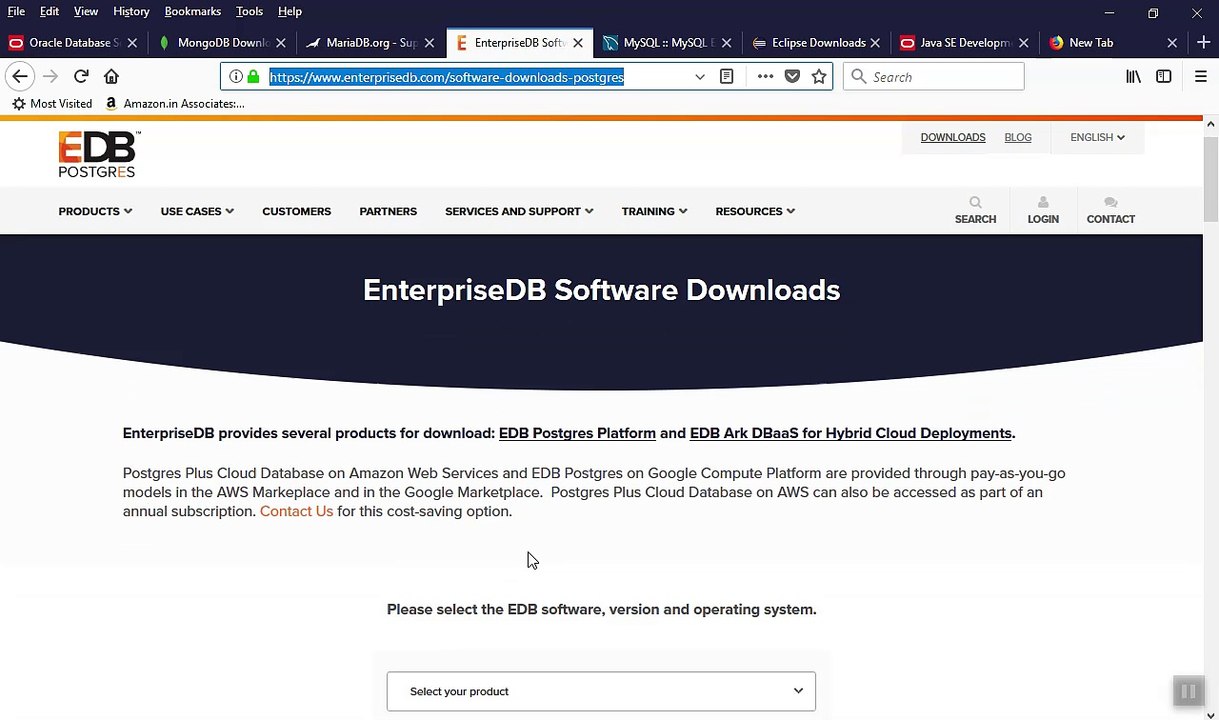This screenshot has width=1219, height=720.
Task: Click the page vertical scrollbar thumb
Action: coord(1211,177)
